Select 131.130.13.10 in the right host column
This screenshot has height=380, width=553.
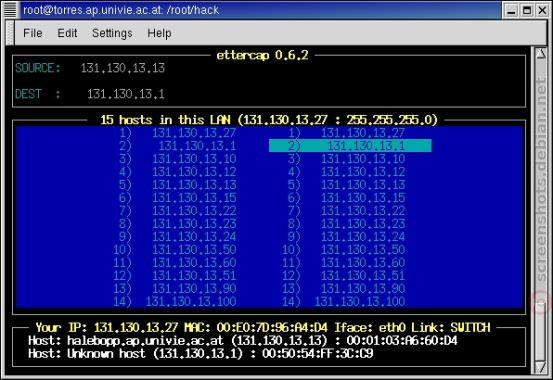click(347, 159)
